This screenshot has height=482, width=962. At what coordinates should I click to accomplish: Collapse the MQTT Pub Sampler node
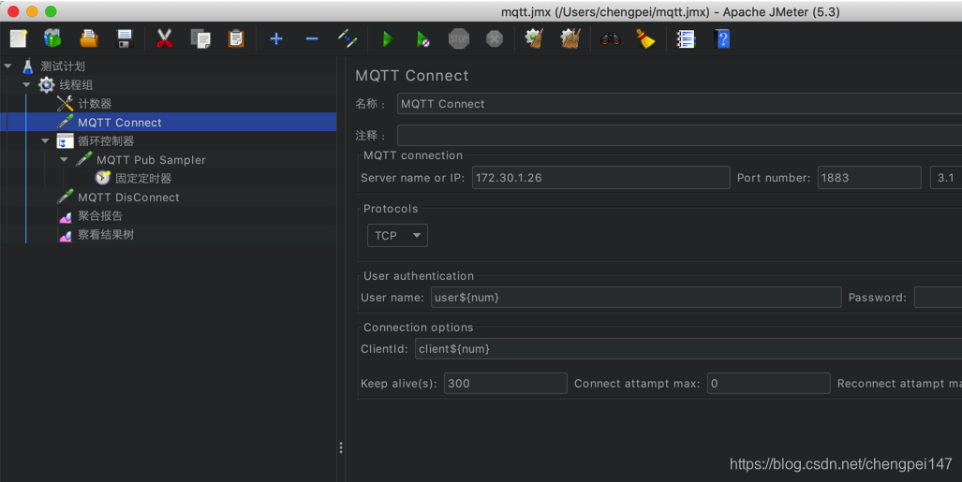(64, 159)
